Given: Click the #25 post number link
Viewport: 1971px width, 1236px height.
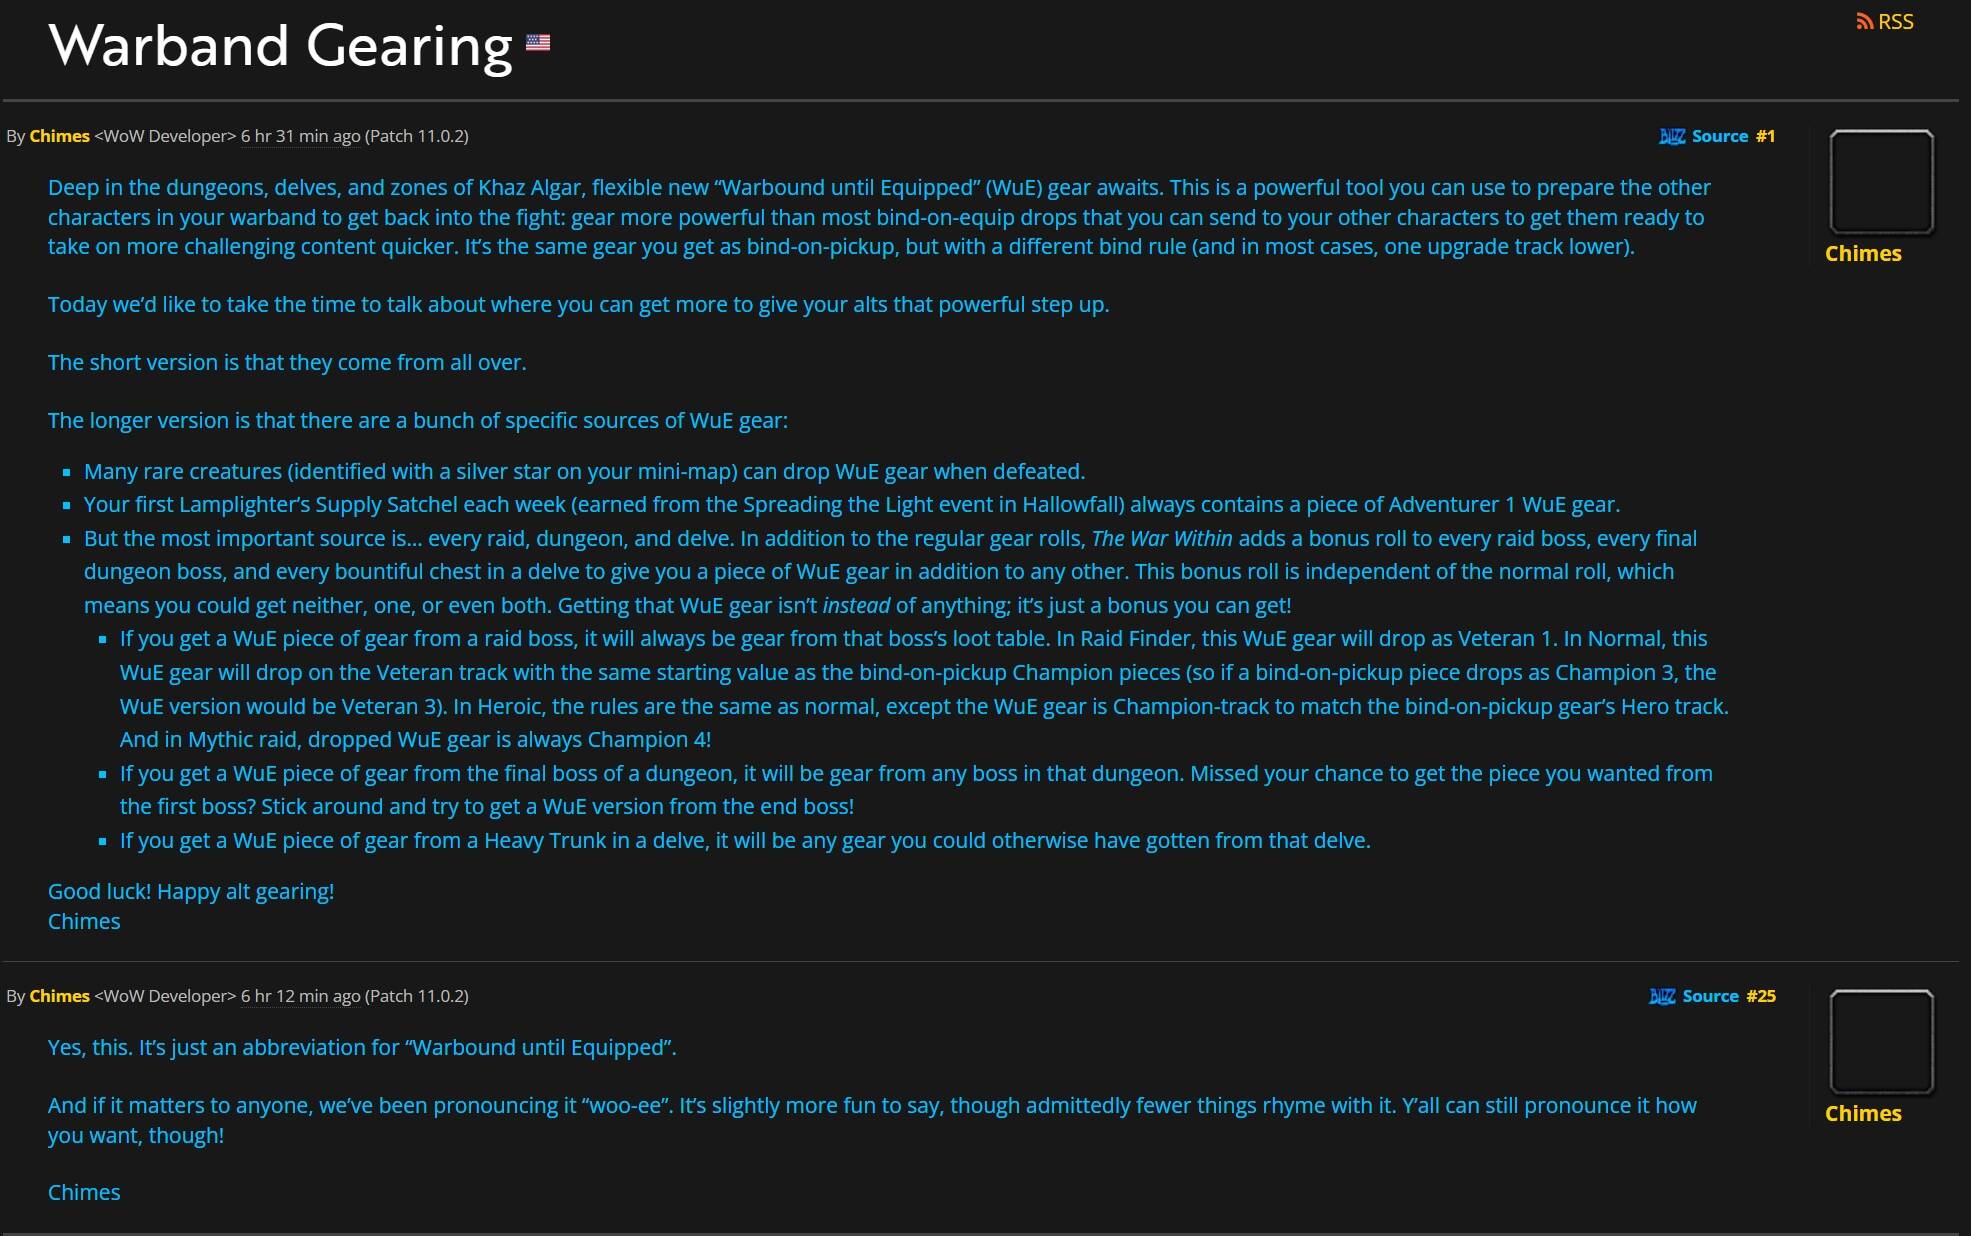Looking at the screenshot, I should coord(1761,996).
